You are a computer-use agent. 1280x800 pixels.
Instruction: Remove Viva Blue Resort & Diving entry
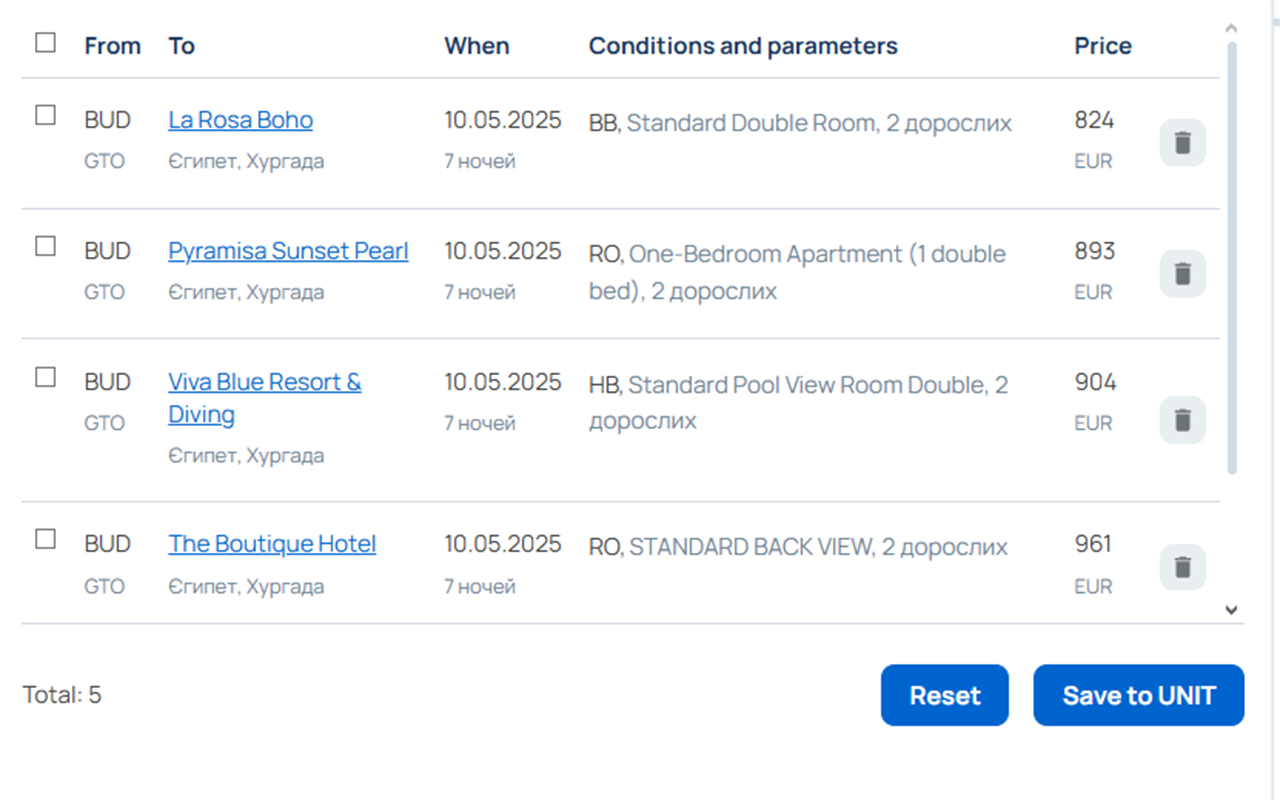coord(1182,419)
